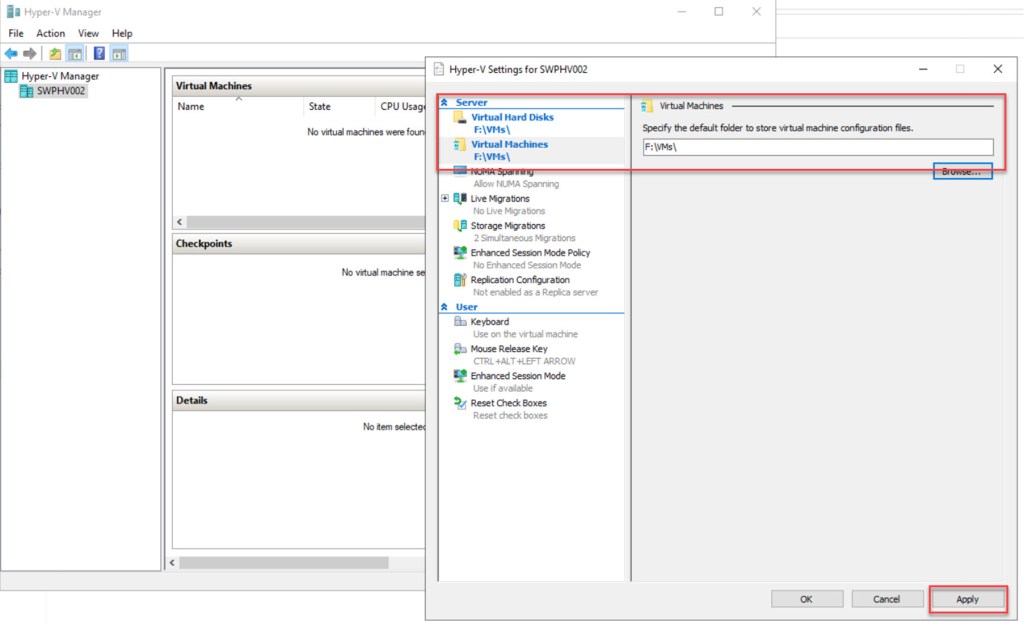Click the blue Help toolbar icon
The width and height of the screenshot is (1024, 626).
point(99,53)
